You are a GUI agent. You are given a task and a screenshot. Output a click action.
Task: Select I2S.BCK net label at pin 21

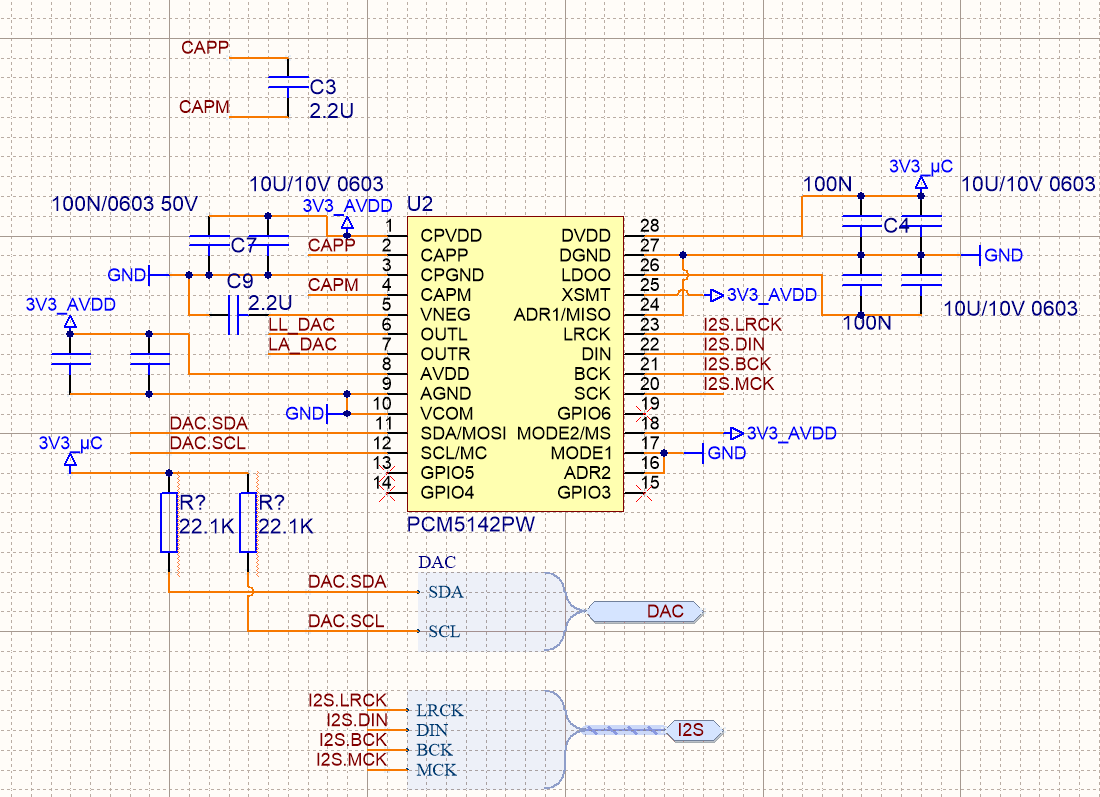737,364
